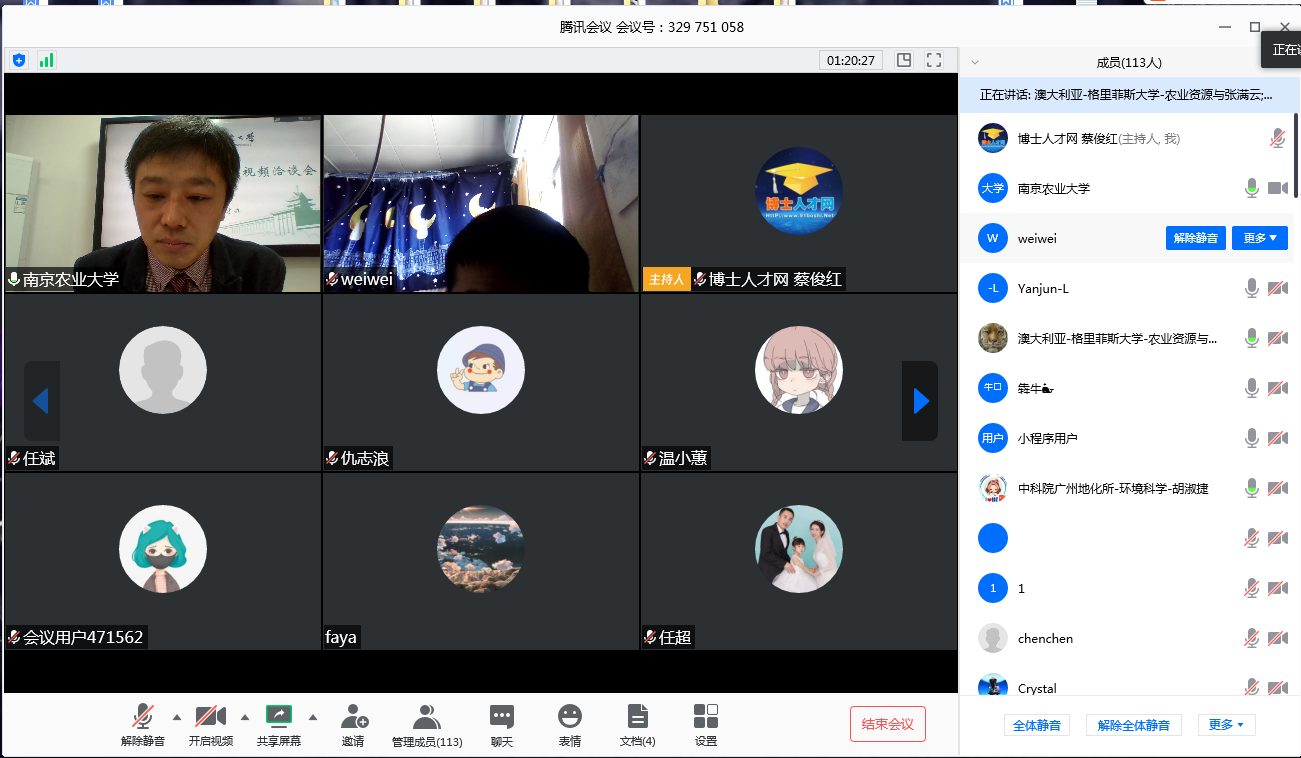Toggle microphone of 小程序用户
Viewport: 1301px width, 758px height.
click(x=1251, y=438)
